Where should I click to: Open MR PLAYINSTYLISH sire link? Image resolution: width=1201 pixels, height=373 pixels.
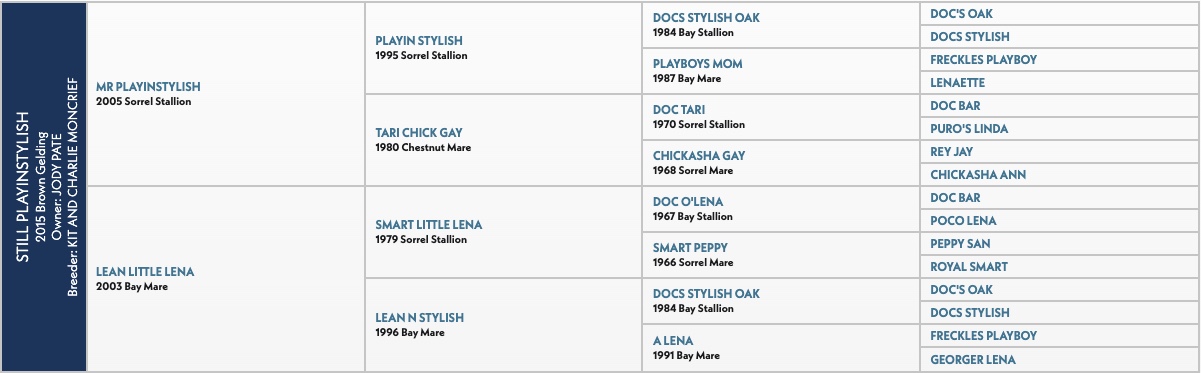coord(148,86)
